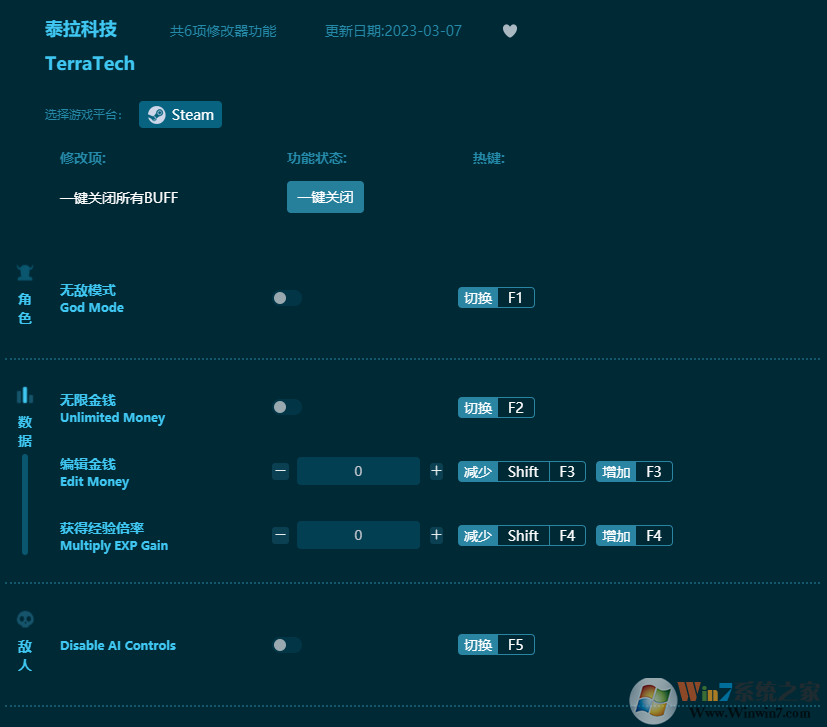This screenshot has height=727, width=827.
Task: Click the 角色 character category icon
Action: pos(25,273)
